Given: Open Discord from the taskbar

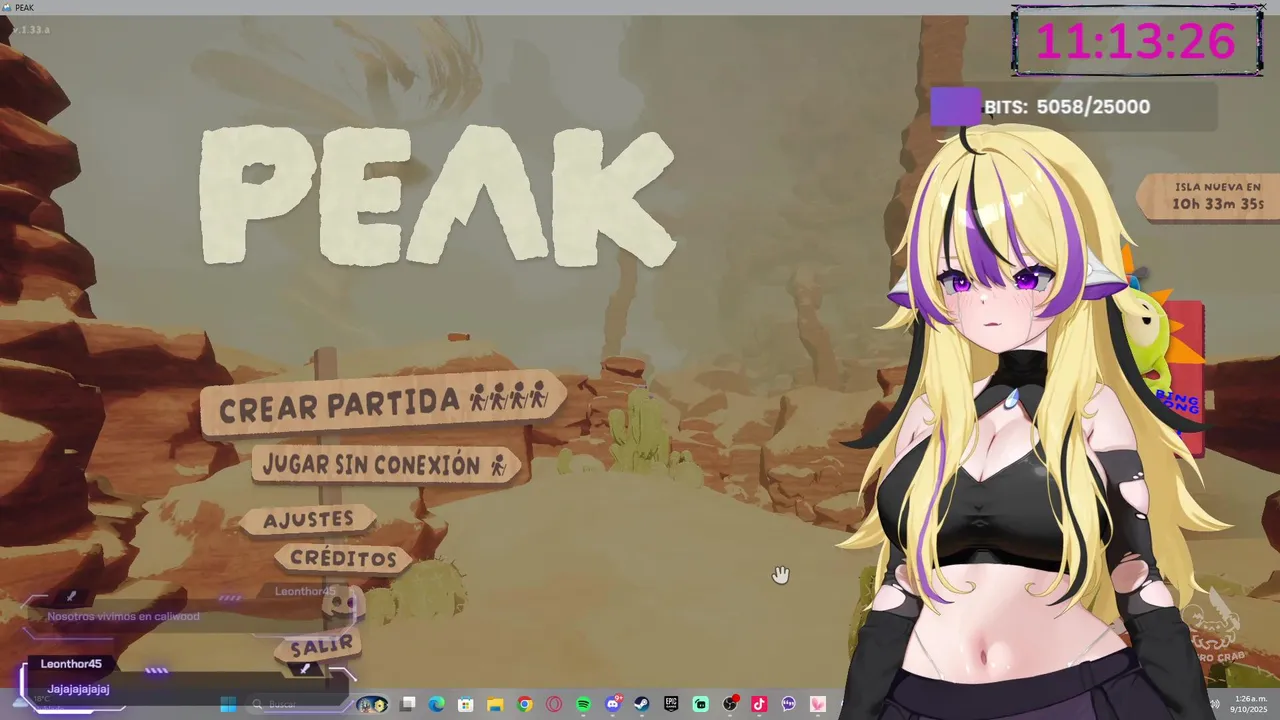Looking at the screenshot, I should point(613,704).
